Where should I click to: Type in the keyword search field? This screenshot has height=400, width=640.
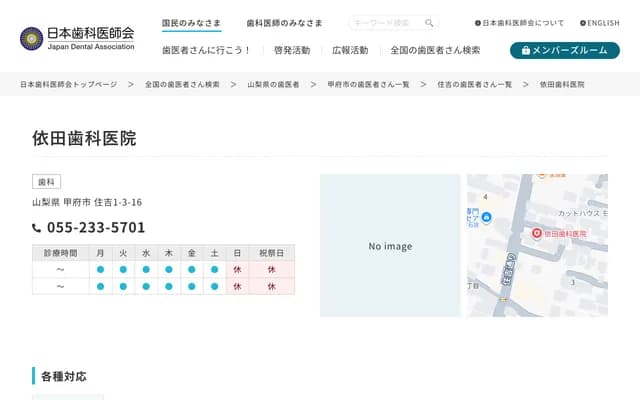(x=385, y=23)
